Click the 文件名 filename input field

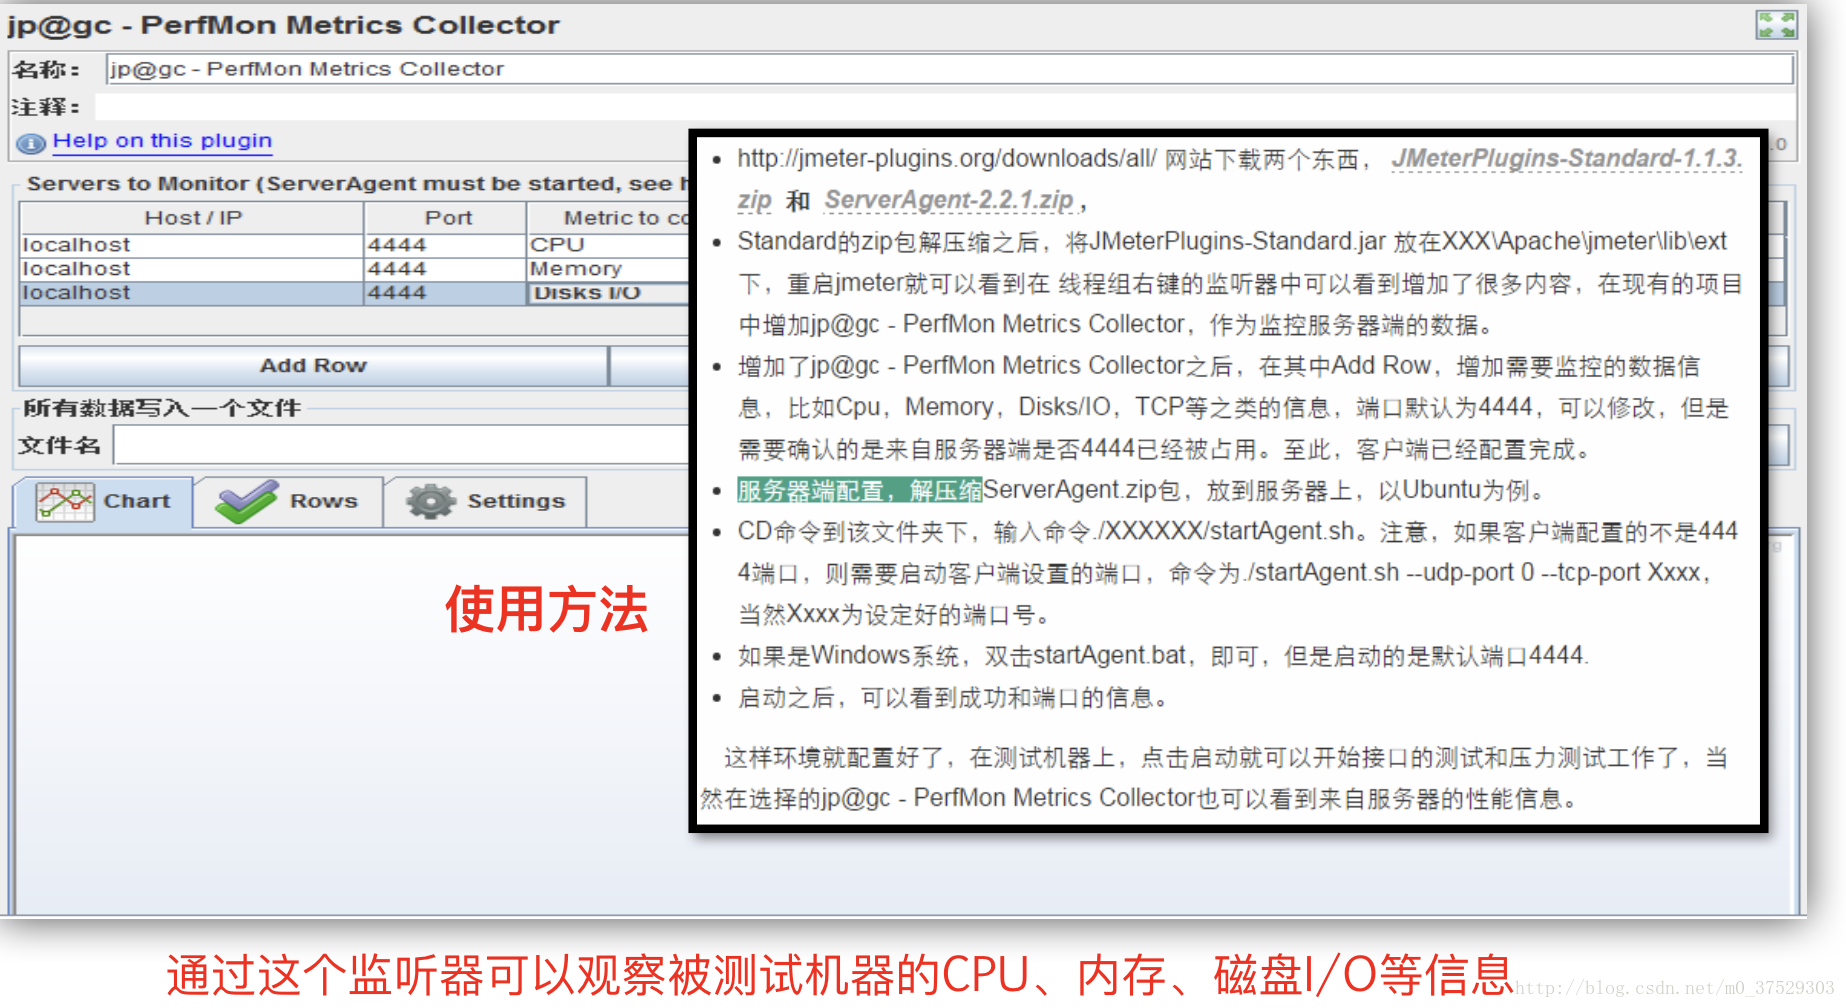click(402, 445)
